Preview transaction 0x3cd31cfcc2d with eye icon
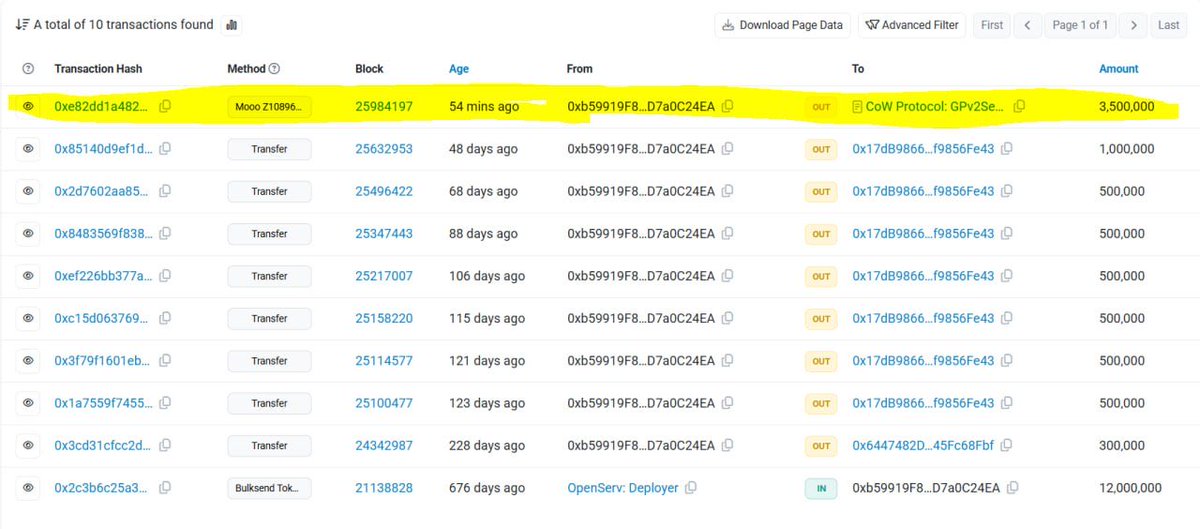Viewport: 1200px width, 529px height. (28, 445)
